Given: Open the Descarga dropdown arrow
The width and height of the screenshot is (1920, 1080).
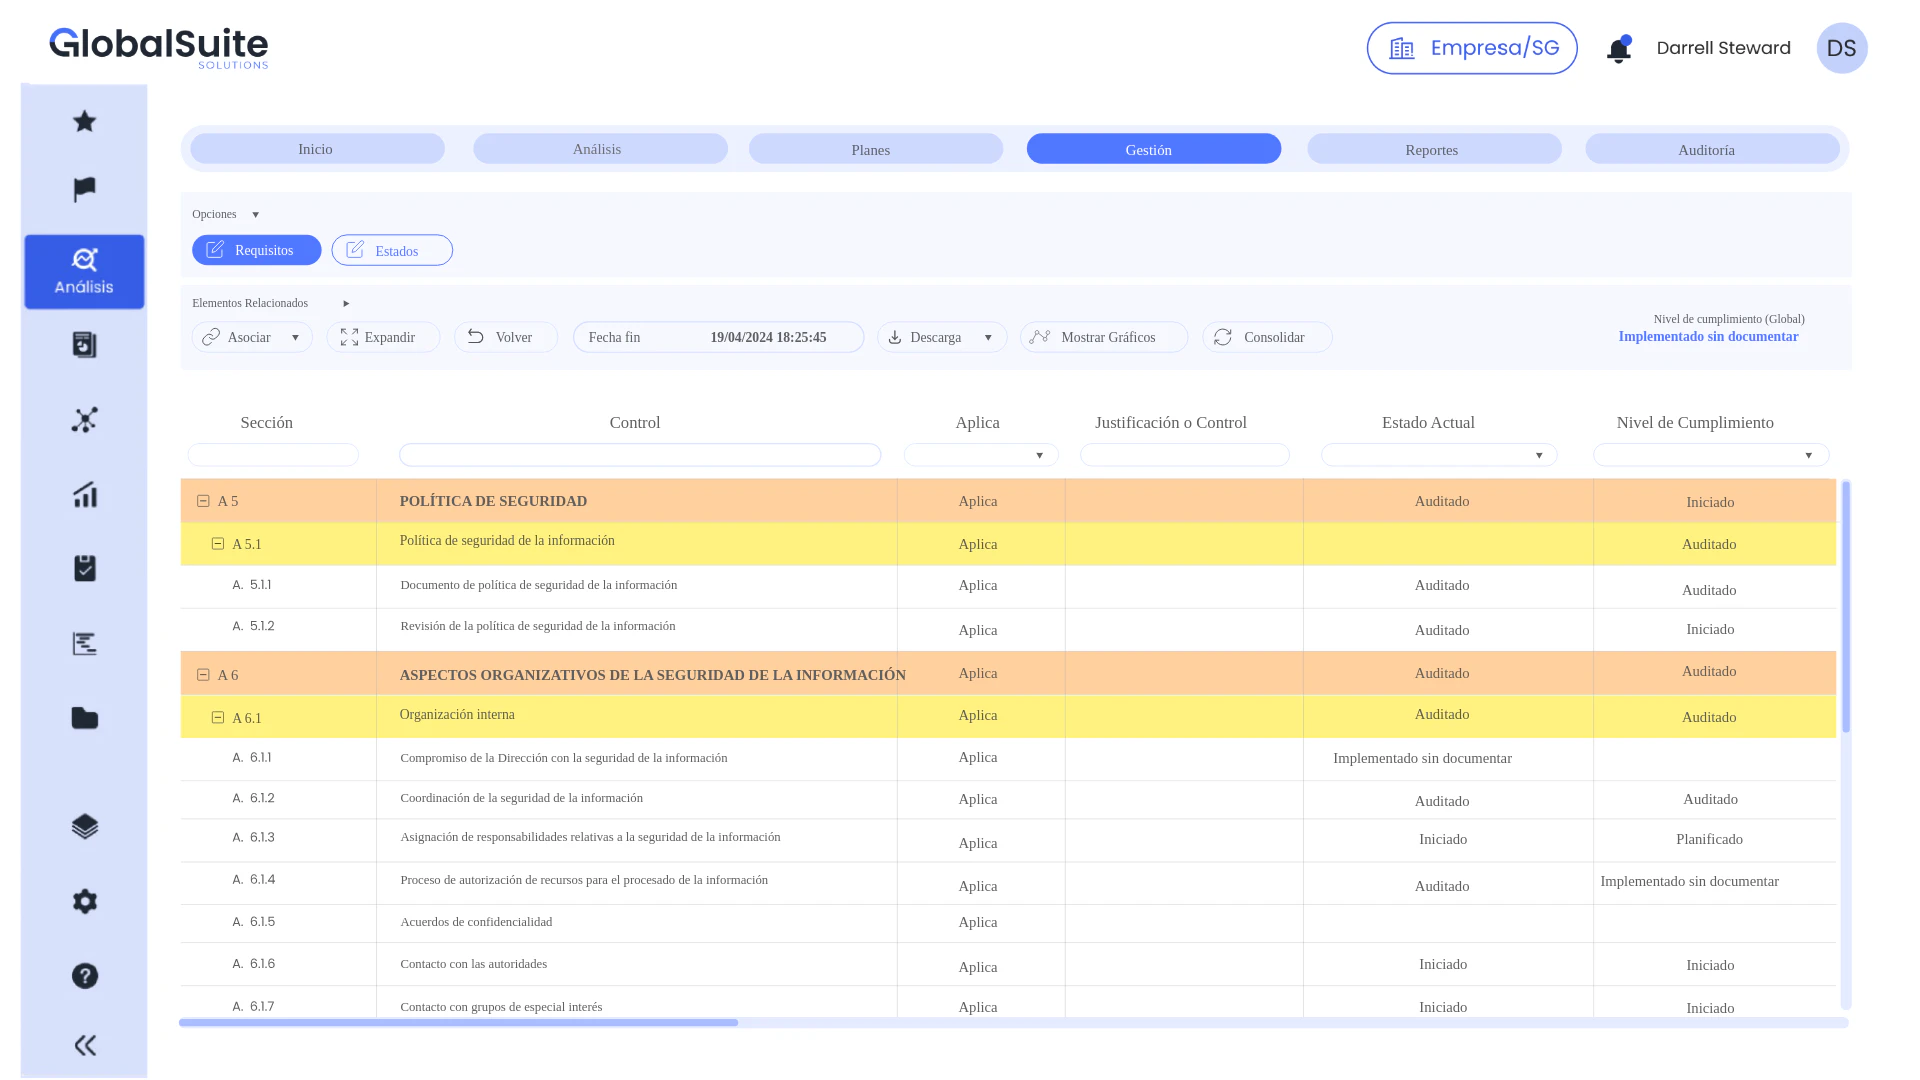Looking at the screenshot, I should point(988,337).
